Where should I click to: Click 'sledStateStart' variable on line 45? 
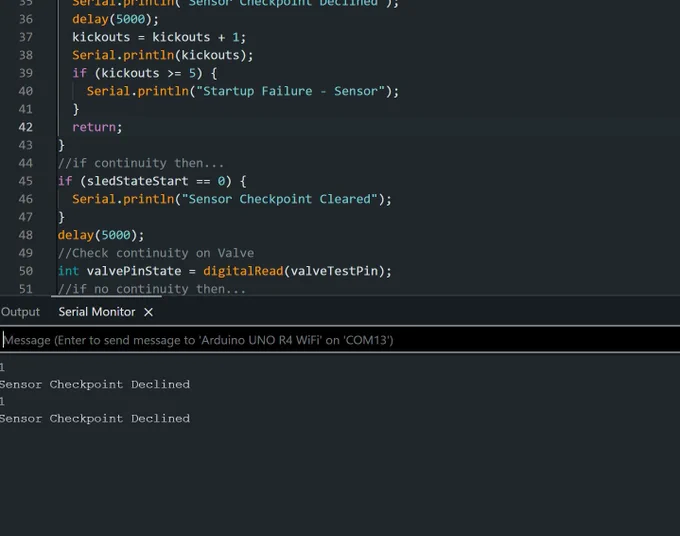point(137,181)
